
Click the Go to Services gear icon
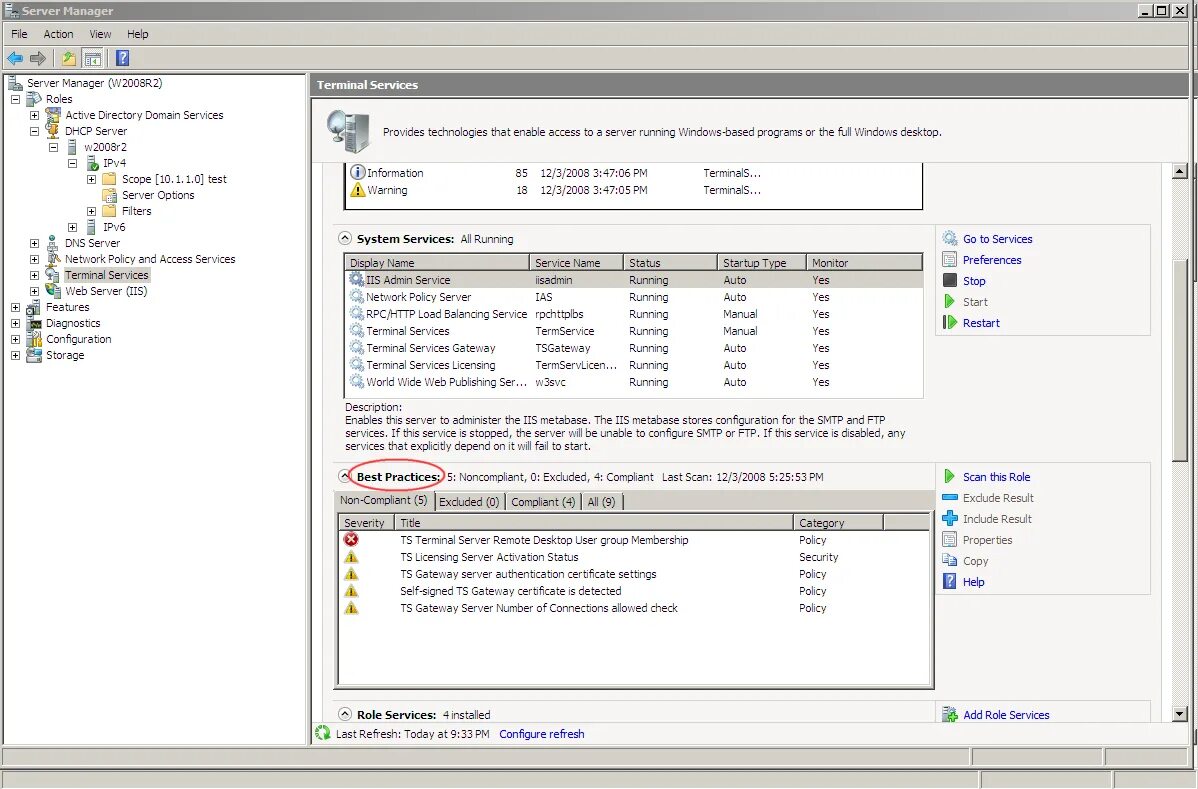click(950, 238)
